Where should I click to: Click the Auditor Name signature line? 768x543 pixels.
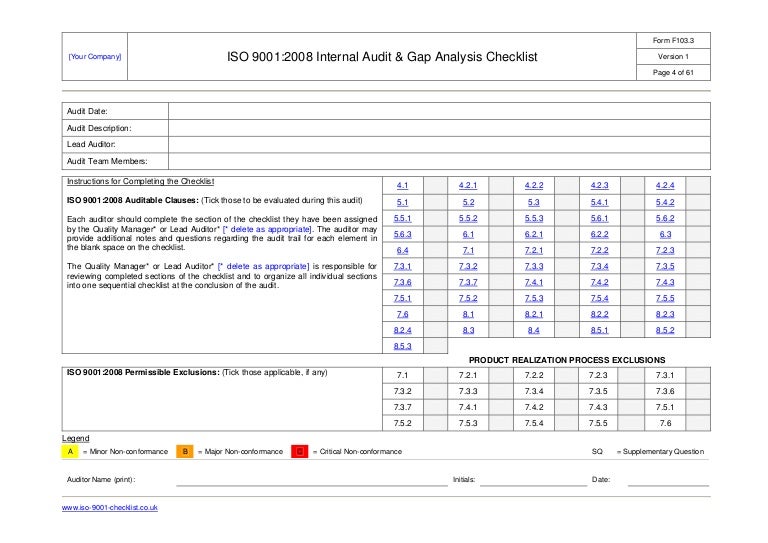coord(310,480)
